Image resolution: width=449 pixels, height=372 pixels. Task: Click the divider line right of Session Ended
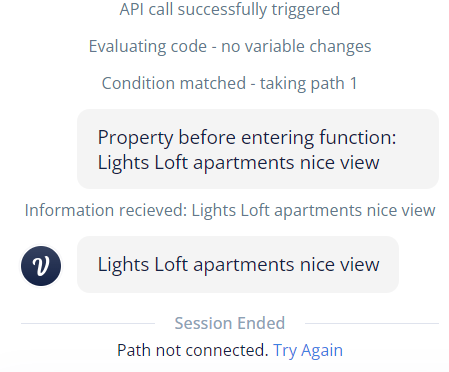(x=372, y=323)
